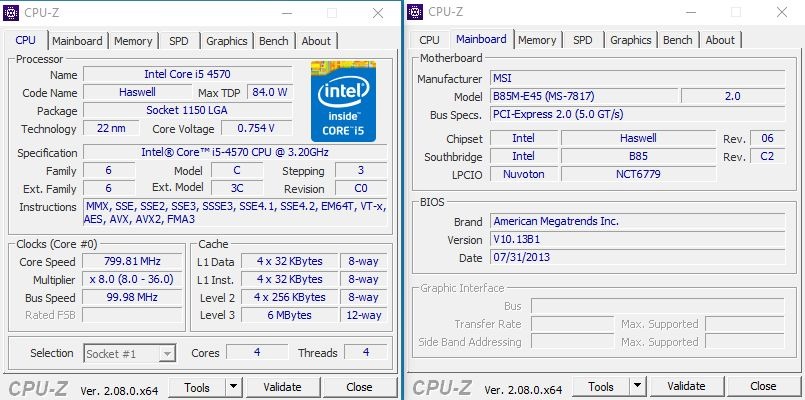The image size is (805, 400).
Task: Select Bench tab in right CPU-Z window
Action: pos(678,40)
